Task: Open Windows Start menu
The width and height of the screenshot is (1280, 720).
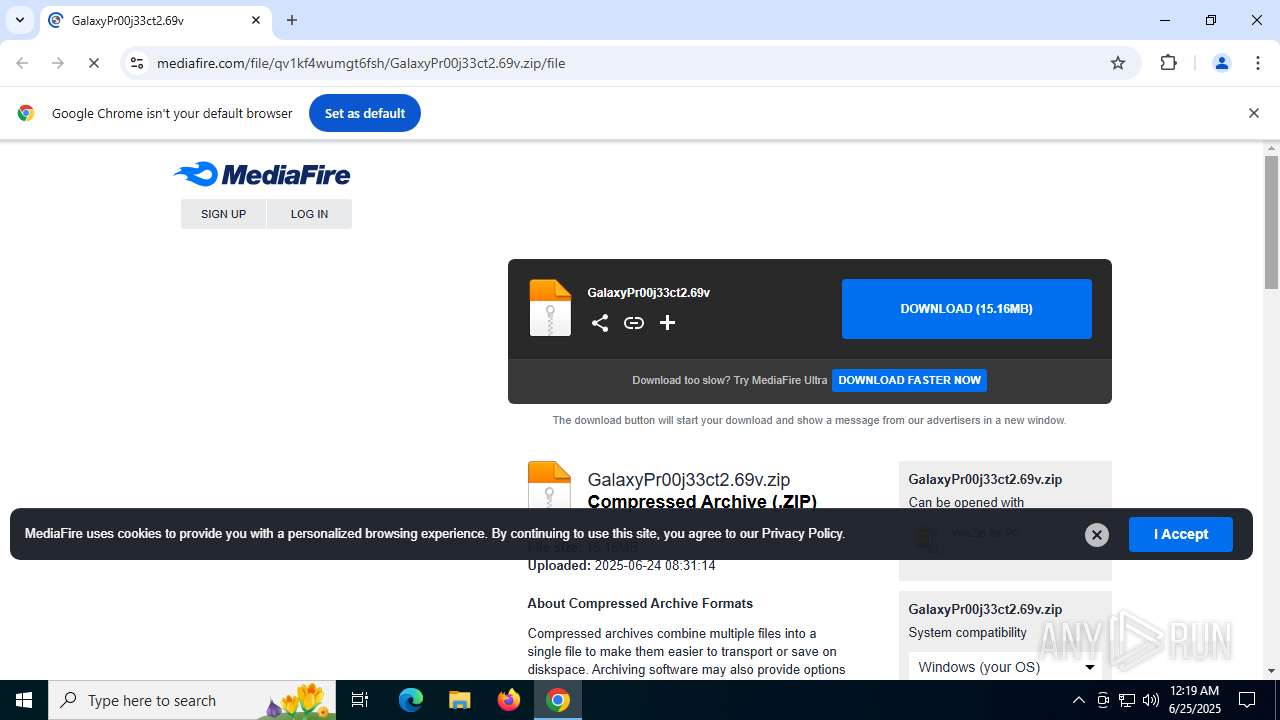Action: tap(24, 700)
